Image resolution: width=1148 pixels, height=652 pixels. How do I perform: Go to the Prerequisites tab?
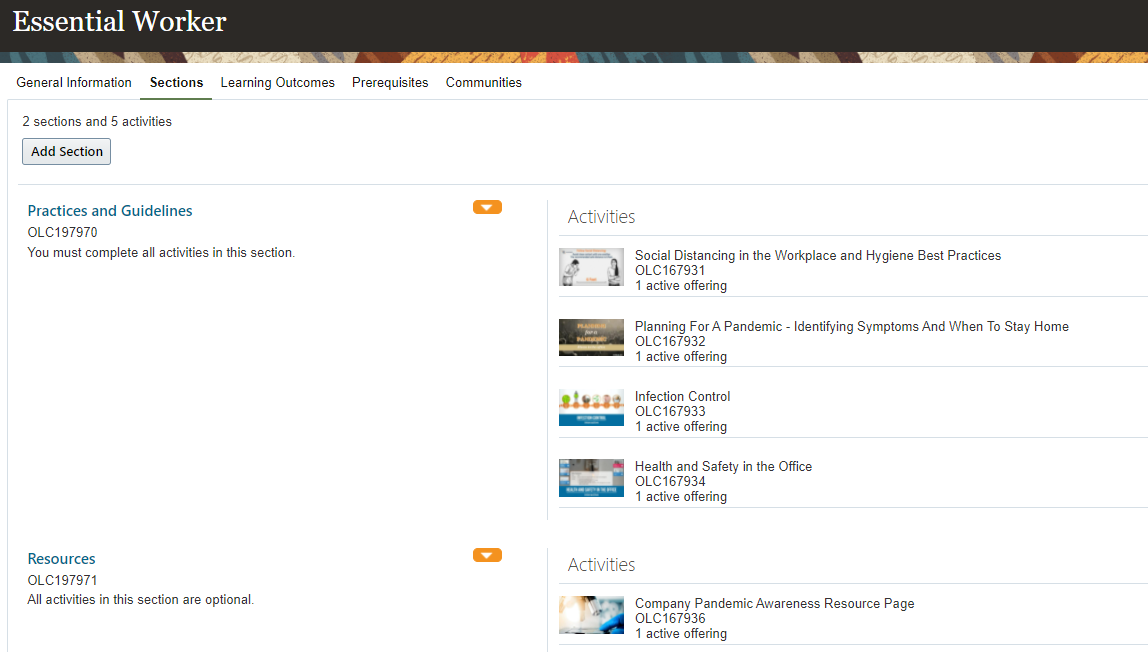coord(390,83)
